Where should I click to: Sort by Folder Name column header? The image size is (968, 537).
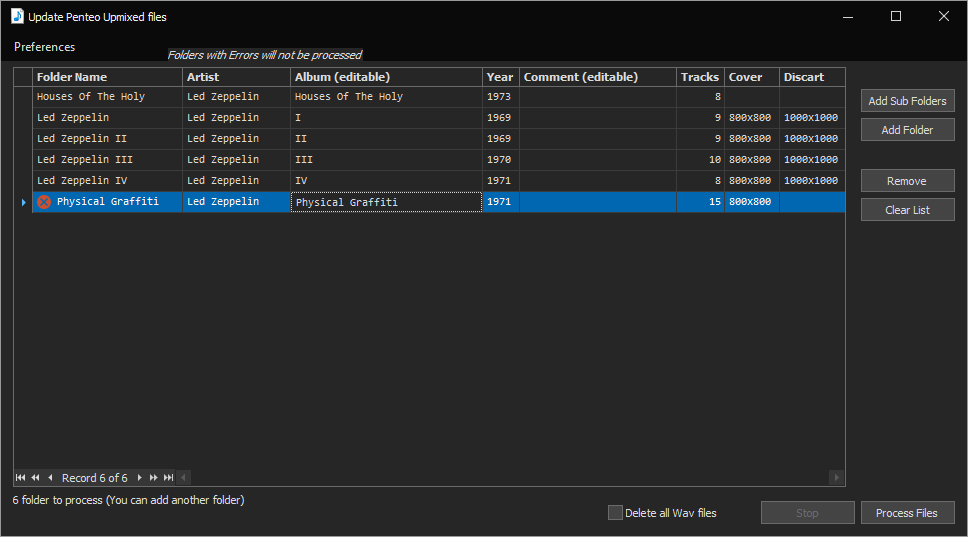point(107,77)
